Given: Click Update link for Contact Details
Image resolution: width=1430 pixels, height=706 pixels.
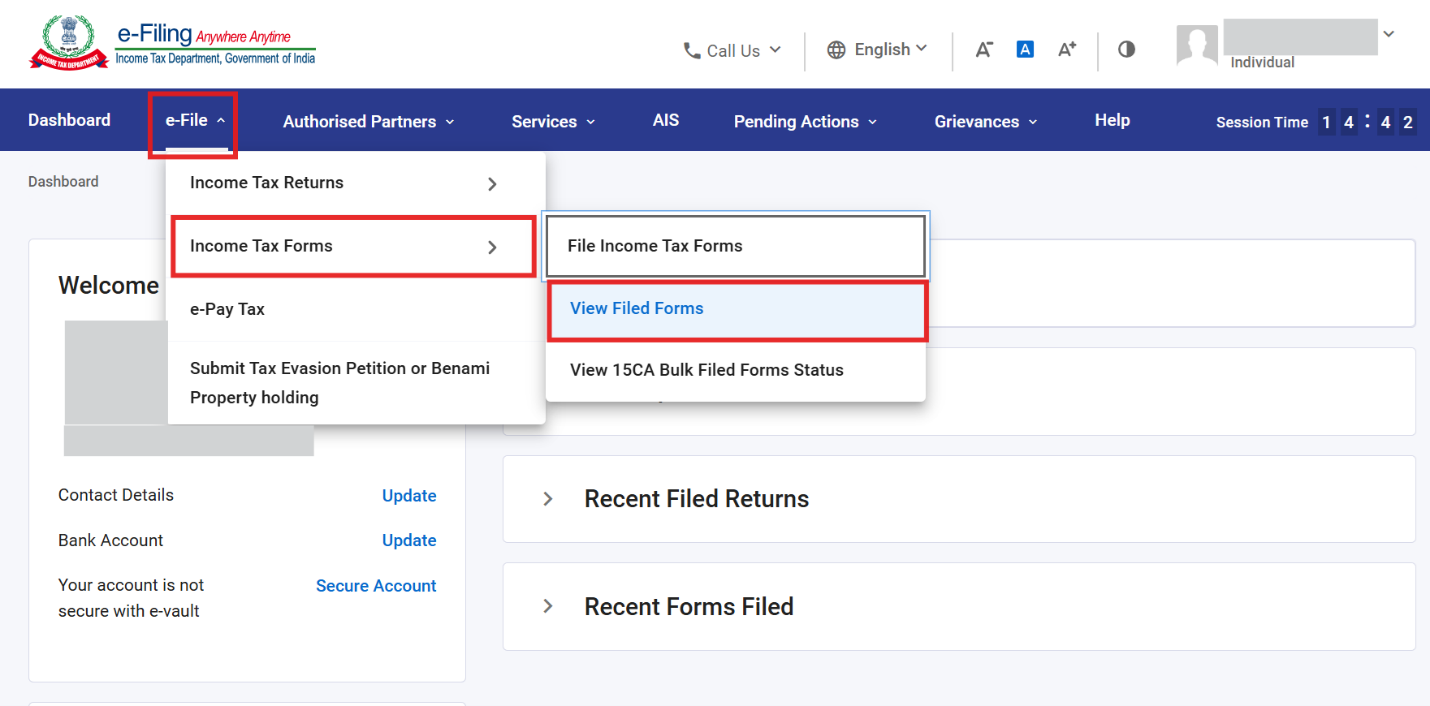Looking at the screenshot, I should (x=409, y=496).
